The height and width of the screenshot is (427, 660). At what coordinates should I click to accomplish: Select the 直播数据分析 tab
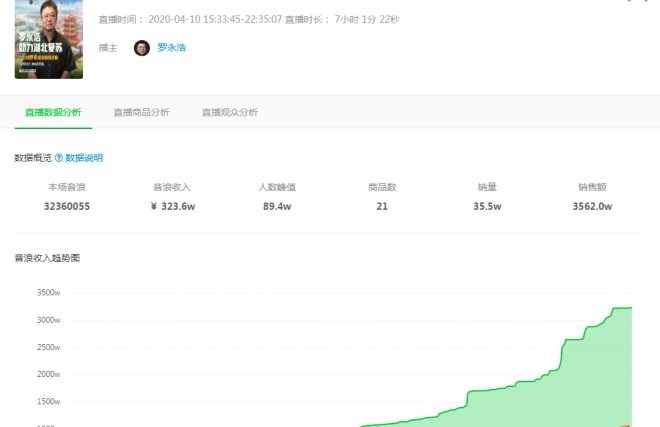click(x=53, y=112)
